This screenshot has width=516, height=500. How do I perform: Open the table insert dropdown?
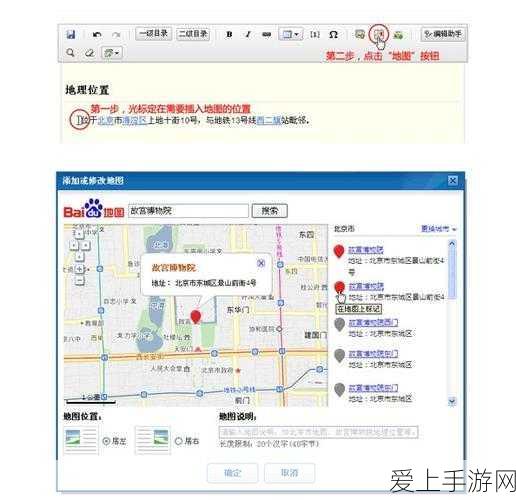(290, 34)
